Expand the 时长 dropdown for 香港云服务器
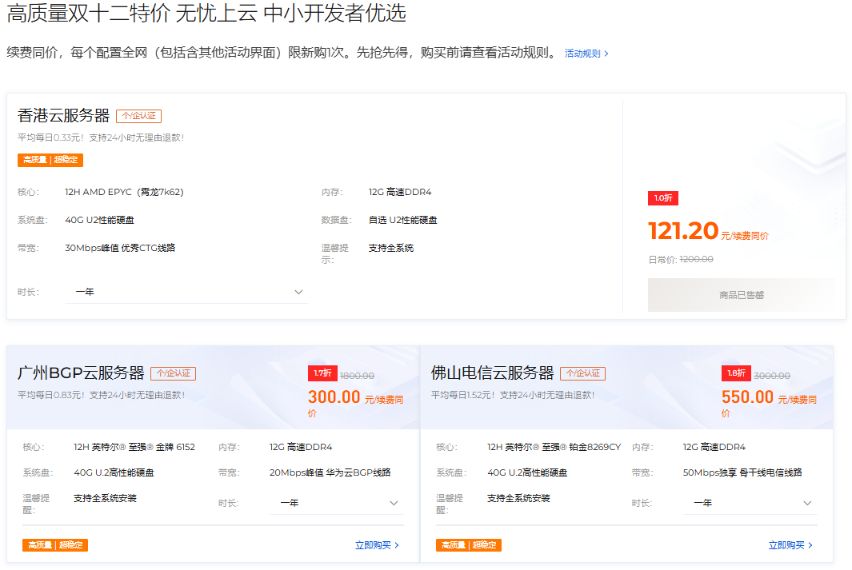The image size is (852, 570). 186,292
